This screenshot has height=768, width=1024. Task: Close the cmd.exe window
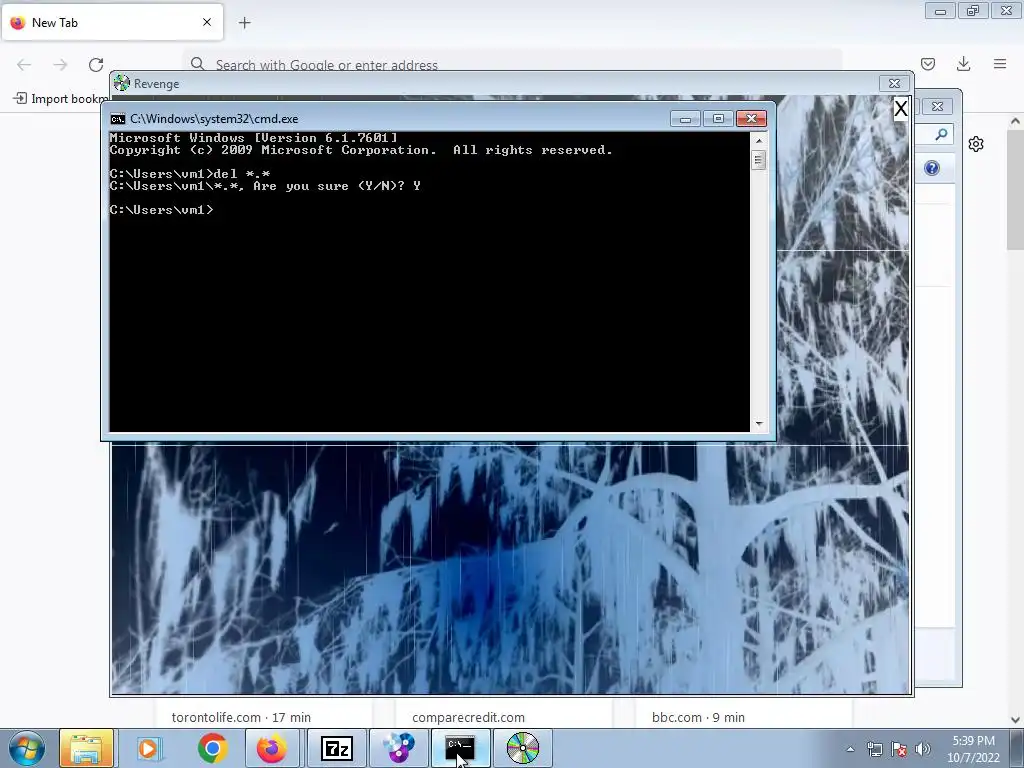[751, 119]
